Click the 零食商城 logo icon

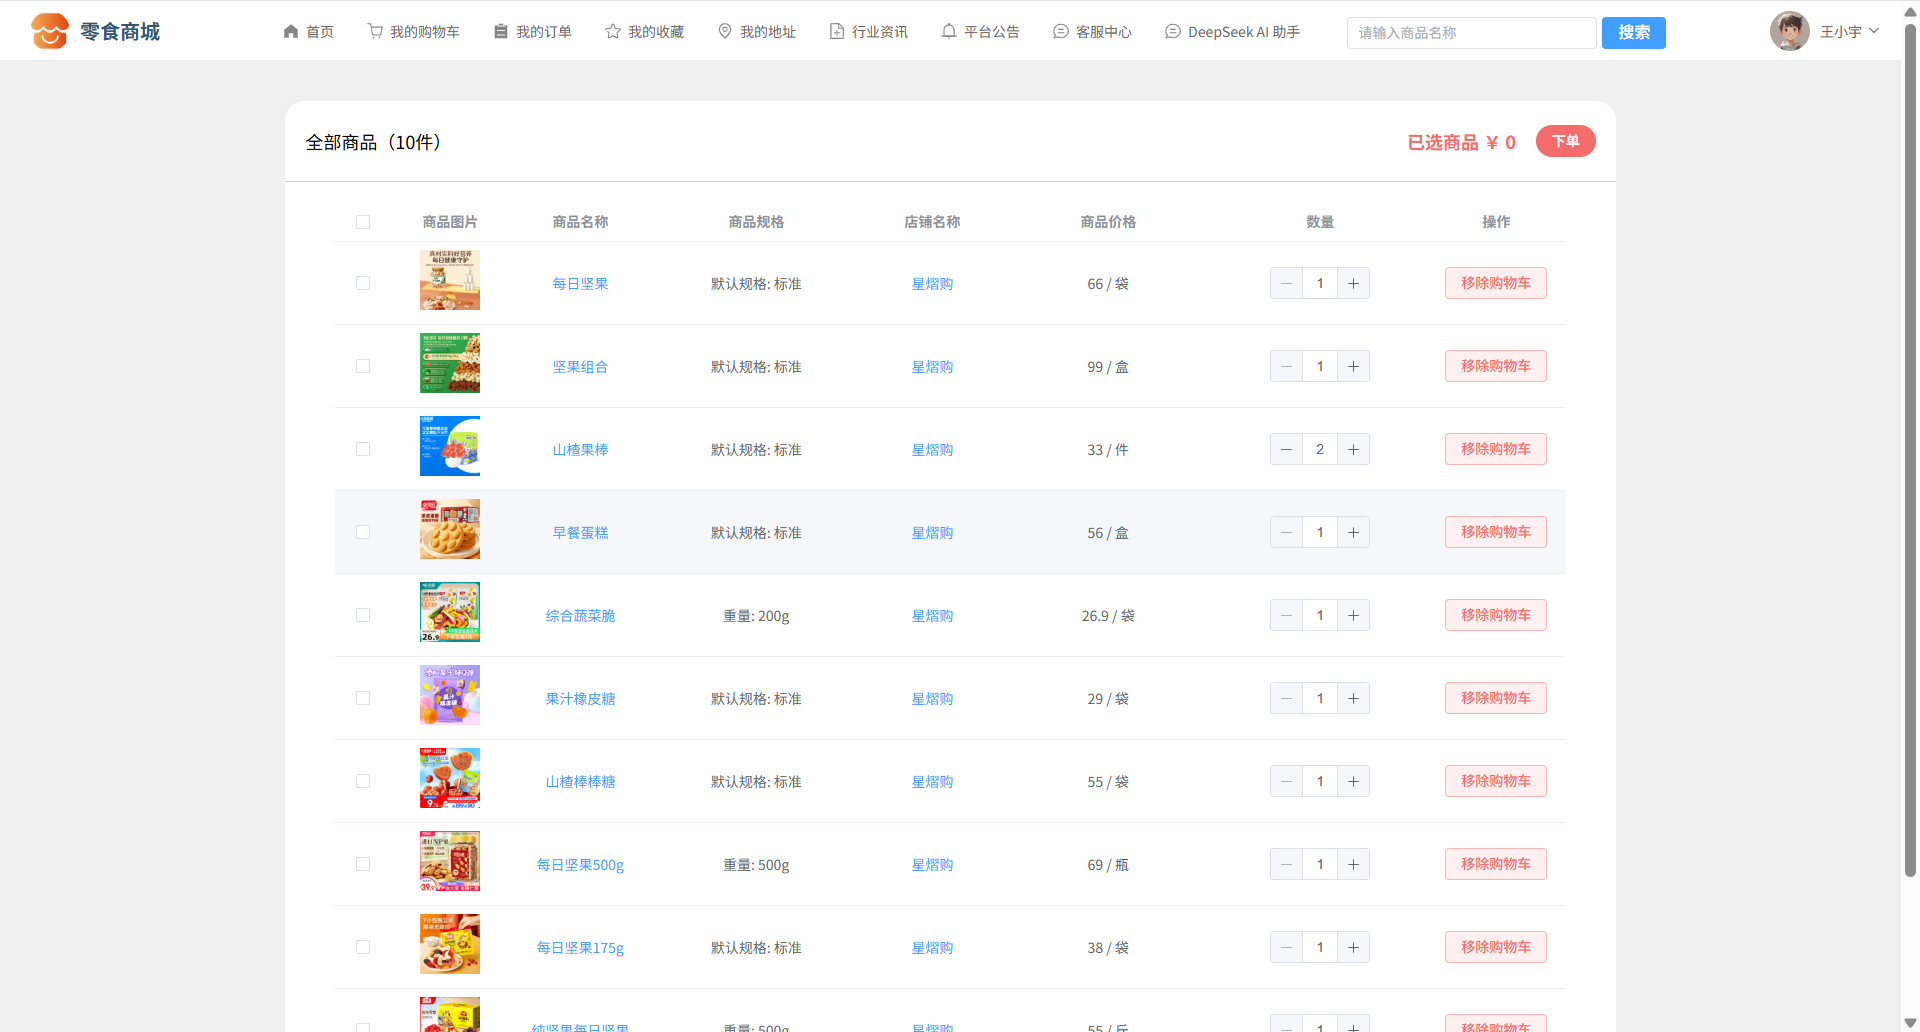click(49, 31)
